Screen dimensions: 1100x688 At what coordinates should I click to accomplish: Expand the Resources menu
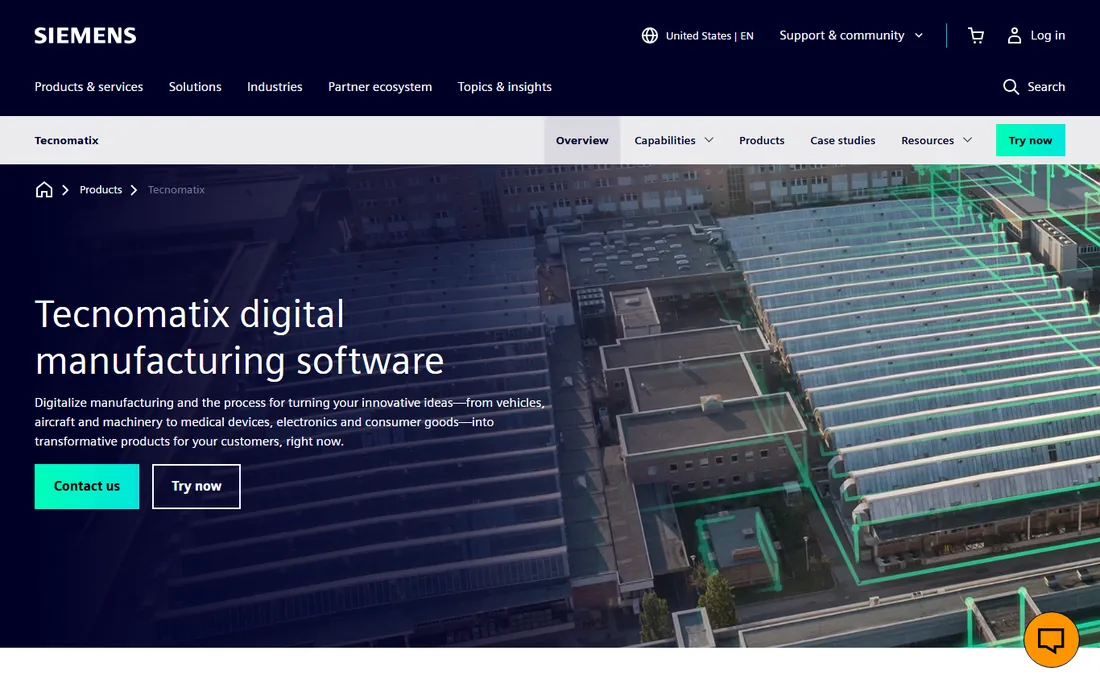tap(937, 140)
